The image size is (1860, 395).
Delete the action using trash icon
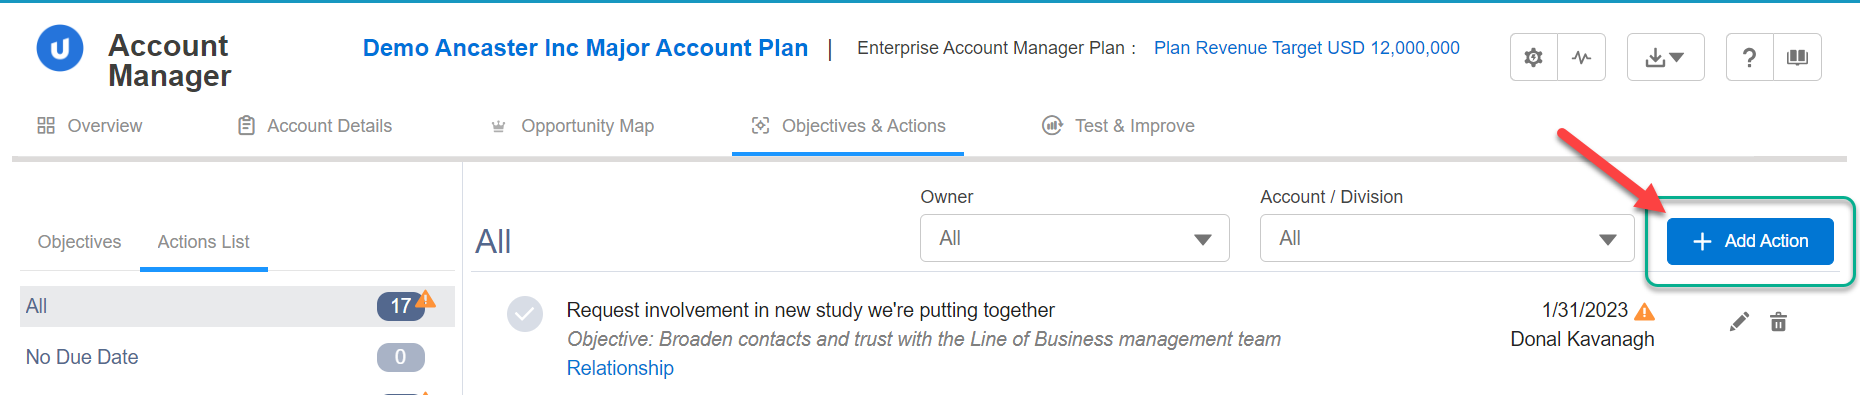(1778, 322)
